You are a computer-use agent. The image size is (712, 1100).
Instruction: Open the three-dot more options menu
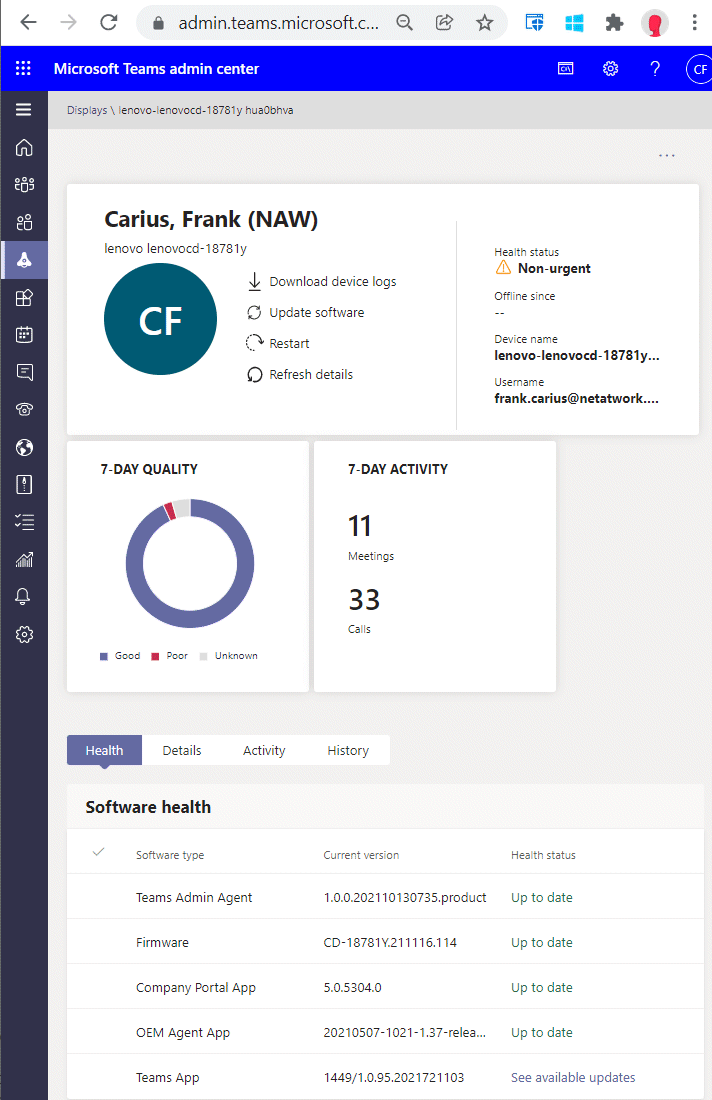[x=666, y=155]
